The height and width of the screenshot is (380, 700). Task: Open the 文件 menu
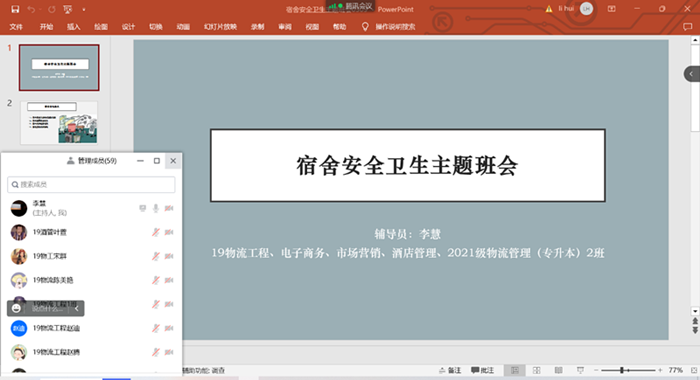click(16, 27)
